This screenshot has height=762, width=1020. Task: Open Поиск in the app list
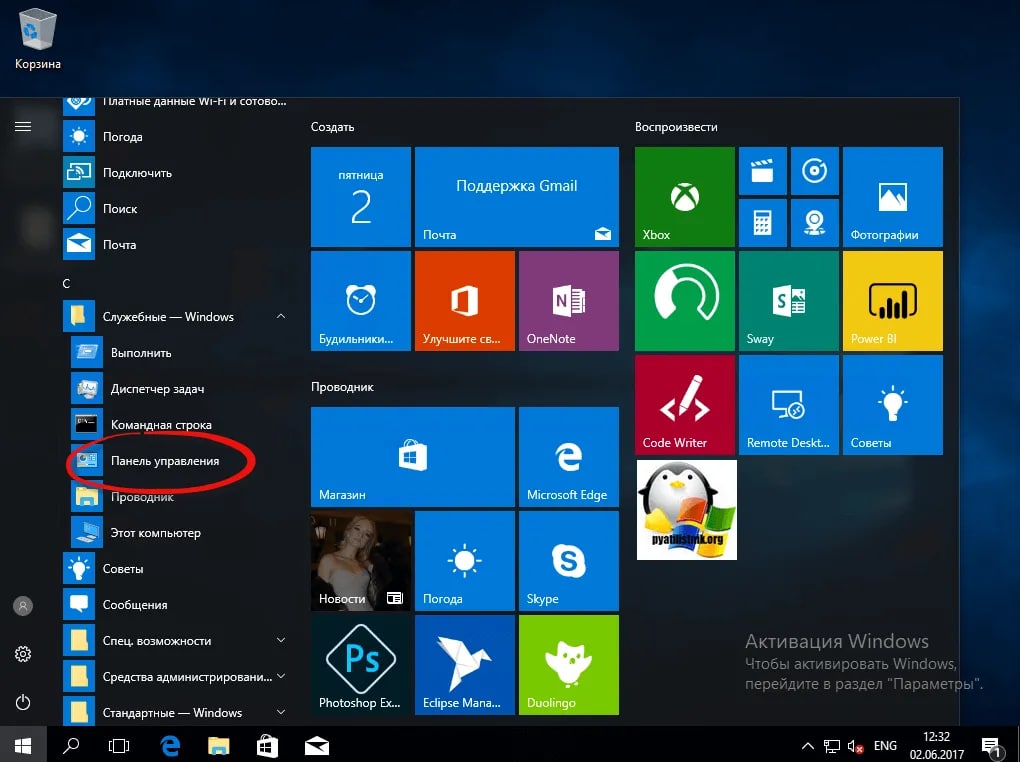point(176,208)
